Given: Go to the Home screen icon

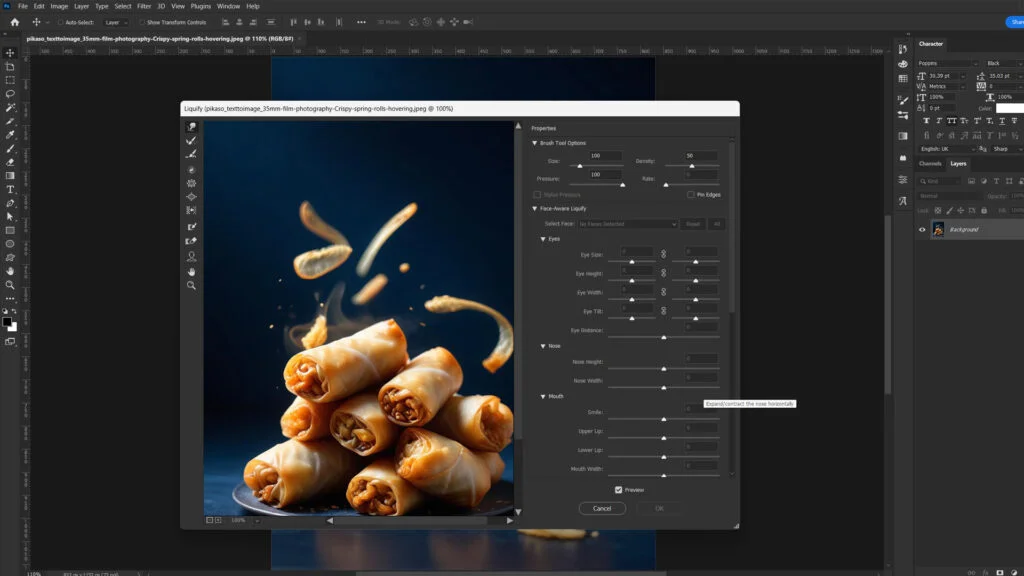Looking at the screenshot, I should tap(14, 22).
